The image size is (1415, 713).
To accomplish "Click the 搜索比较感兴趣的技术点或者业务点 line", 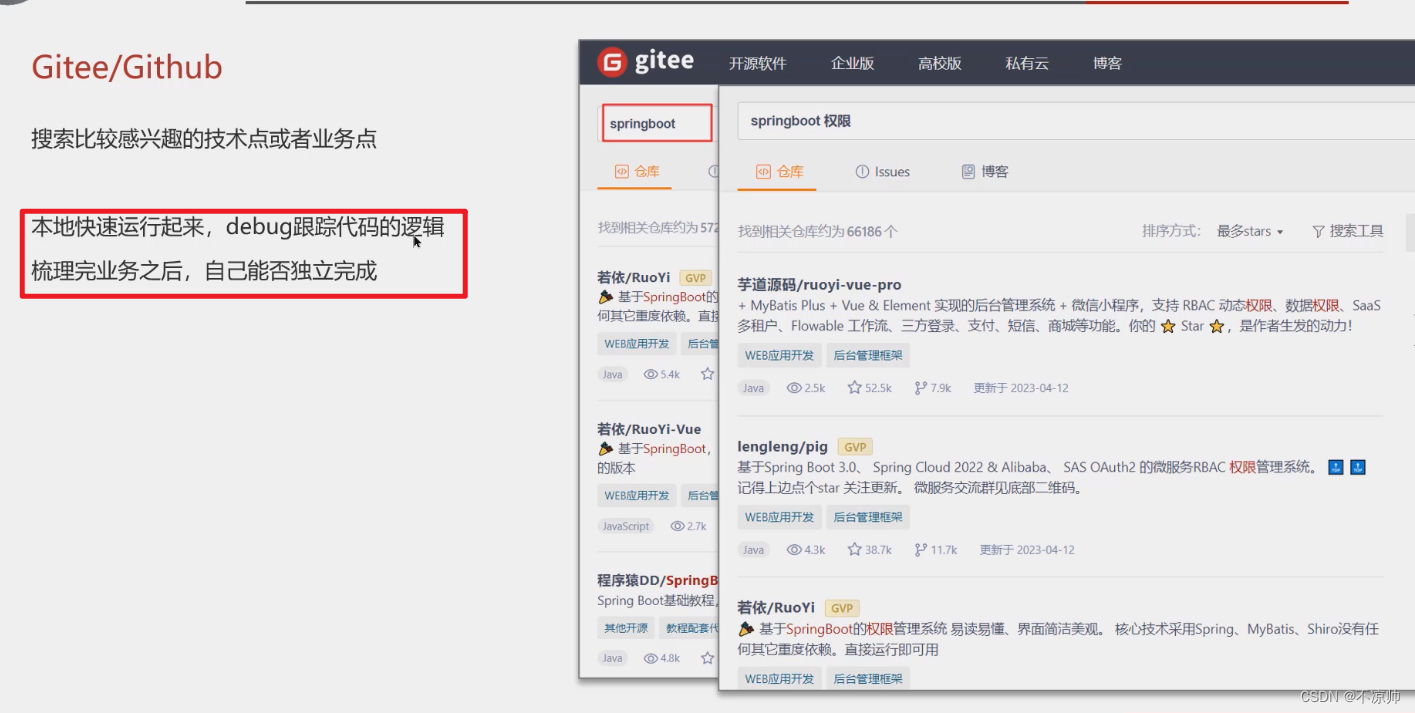I will [x=204, y=139].
